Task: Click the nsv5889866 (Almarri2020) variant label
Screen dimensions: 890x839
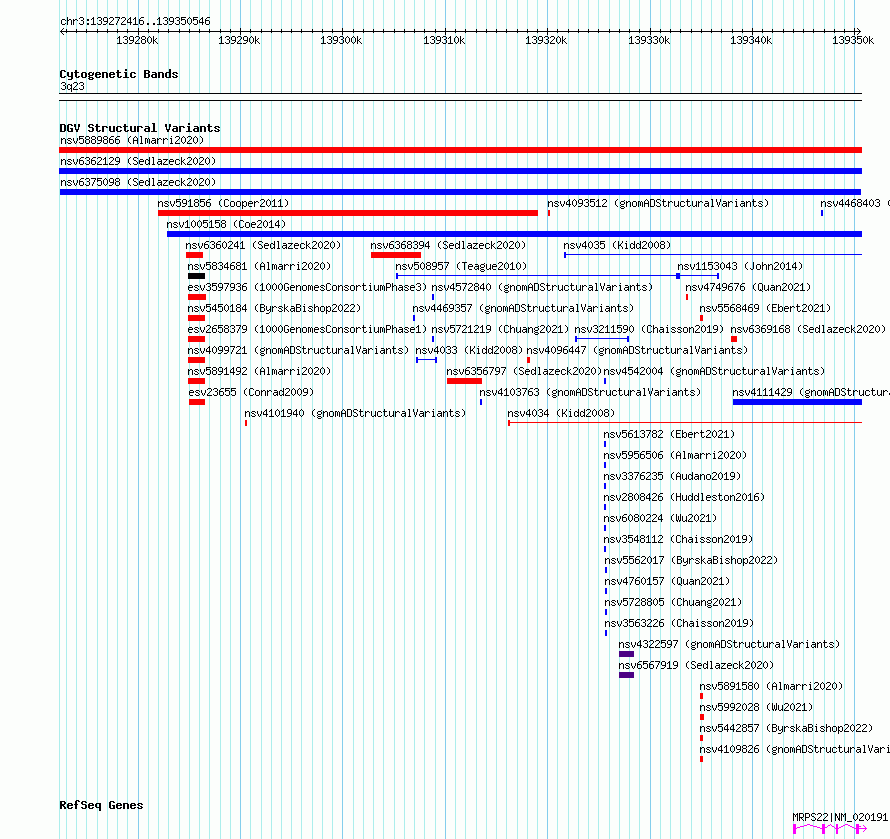Action: (132, 140)
